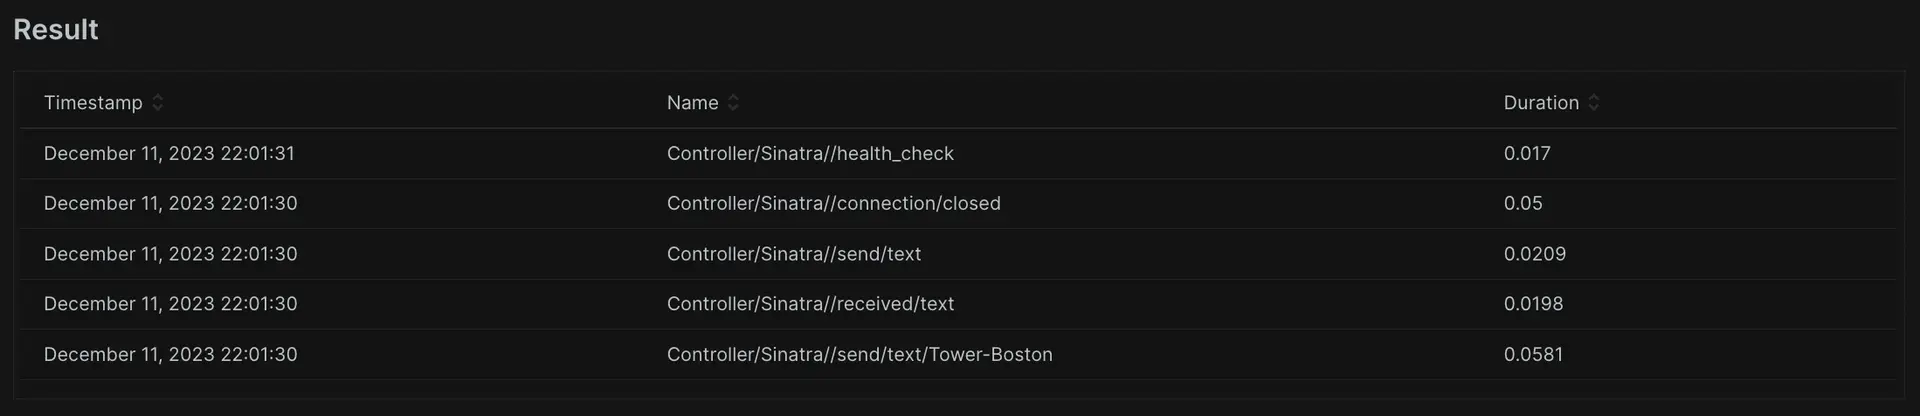Image resolution: width=1920 pixels, height=416 pixels.
Task: Sort results by the Timestamp header
Action: point(93,103)
